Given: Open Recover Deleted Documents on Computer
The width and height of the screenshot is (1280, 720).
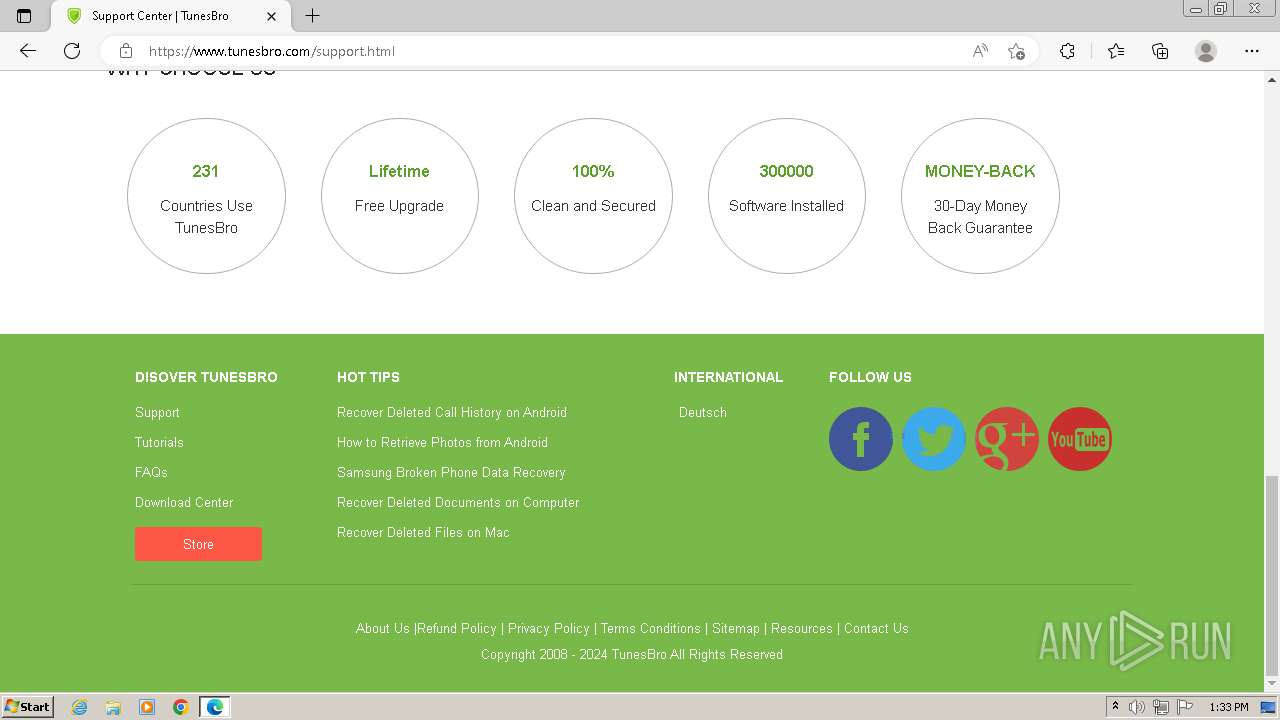Looking at the screenshot, I should tap(458, 502).
